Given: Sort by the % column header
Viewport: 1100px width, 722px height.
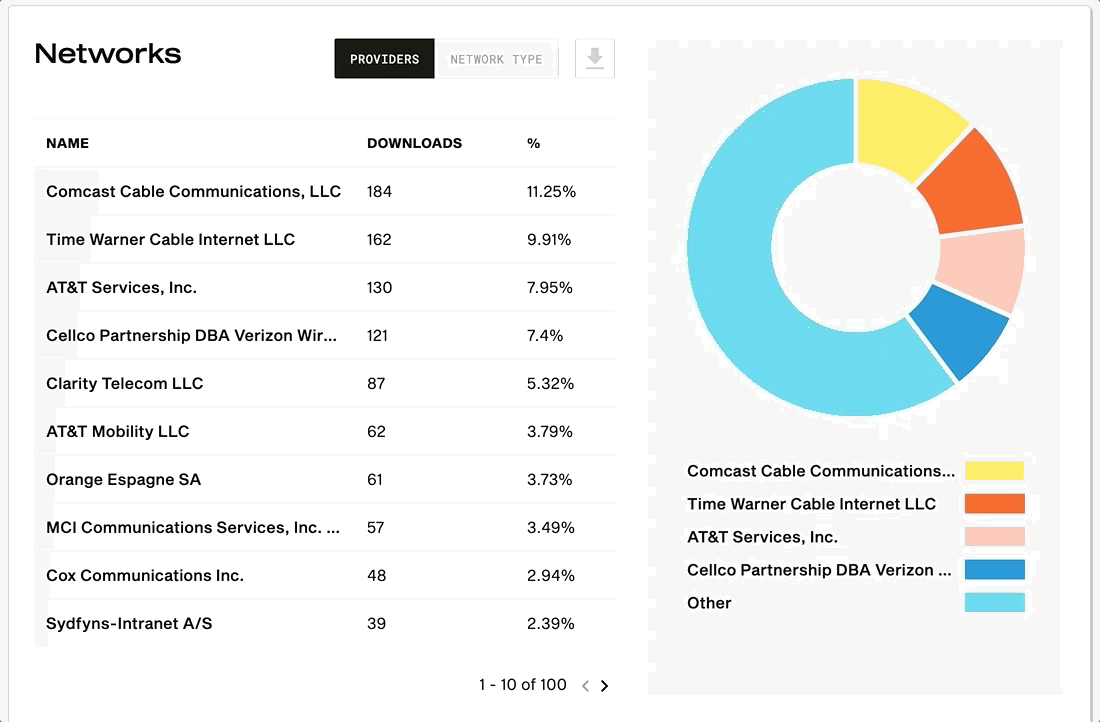Looking at the screenshot, I should point(533,143).
